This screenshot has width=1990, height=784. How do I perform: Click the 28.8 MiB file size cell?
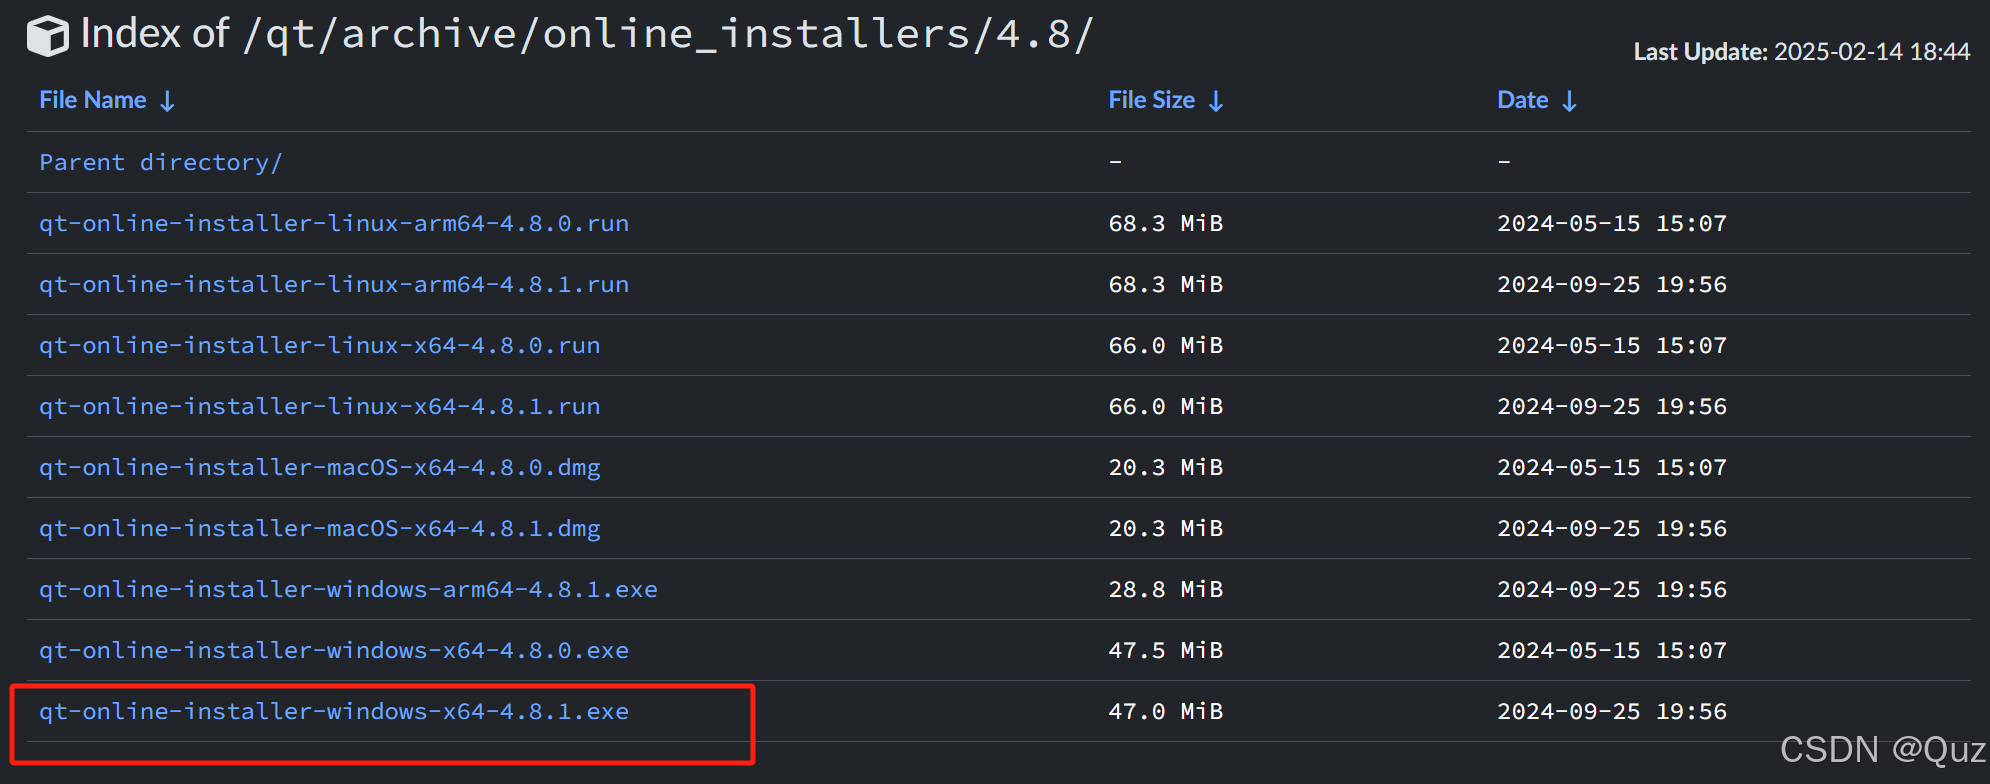click(x=1166, y=589)
